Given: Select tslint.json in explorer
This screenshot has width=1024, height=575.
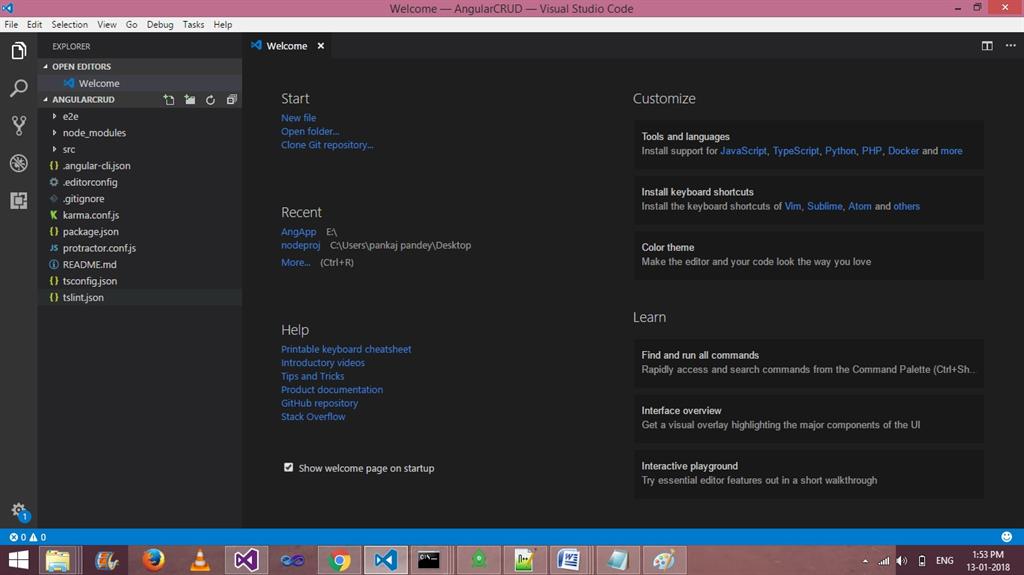Looking at the screenshot, I should point(140,297).
